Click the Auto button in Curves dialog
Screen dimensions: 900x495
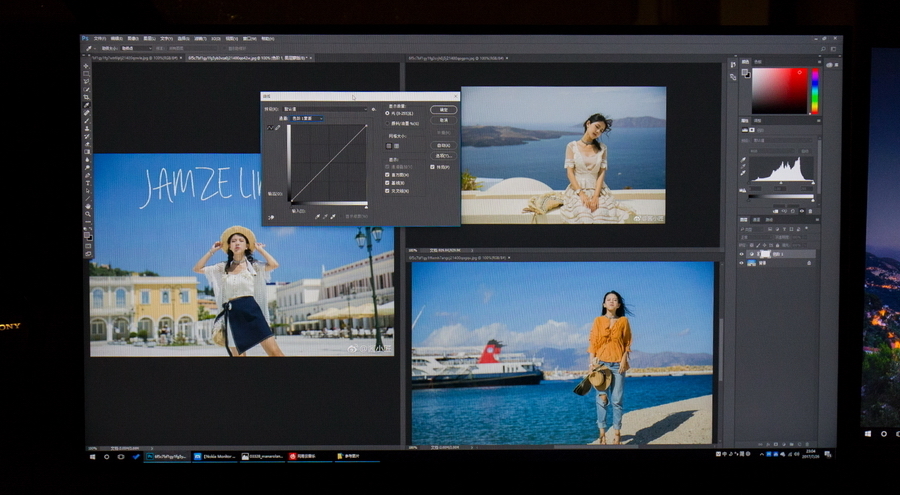444,145
